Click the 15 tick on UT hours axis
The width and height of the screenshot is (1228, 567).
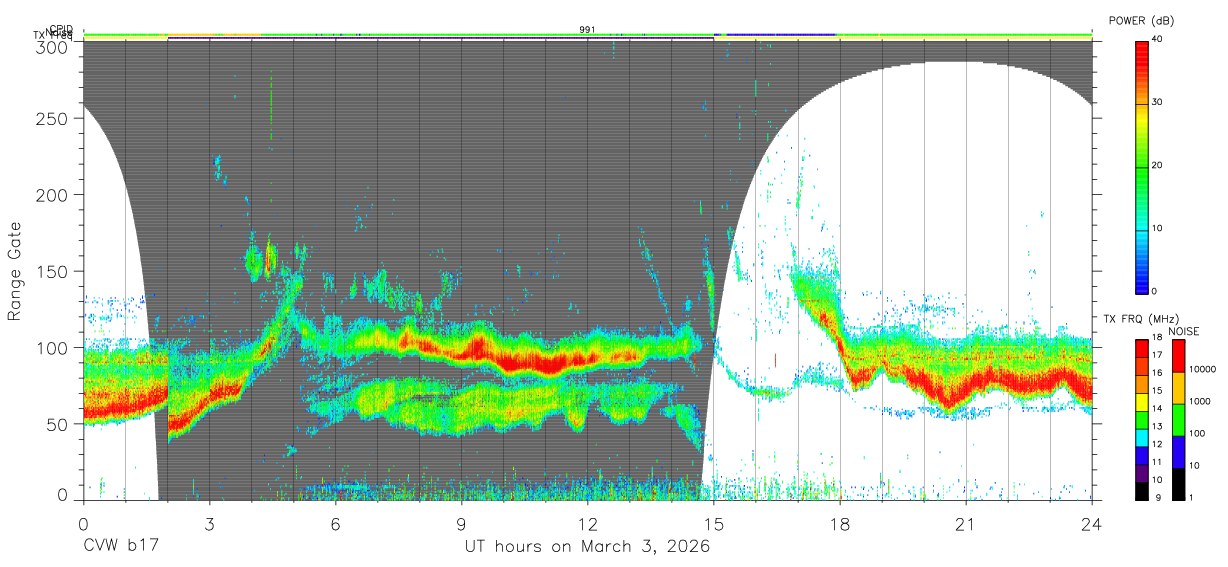point(714,524)
